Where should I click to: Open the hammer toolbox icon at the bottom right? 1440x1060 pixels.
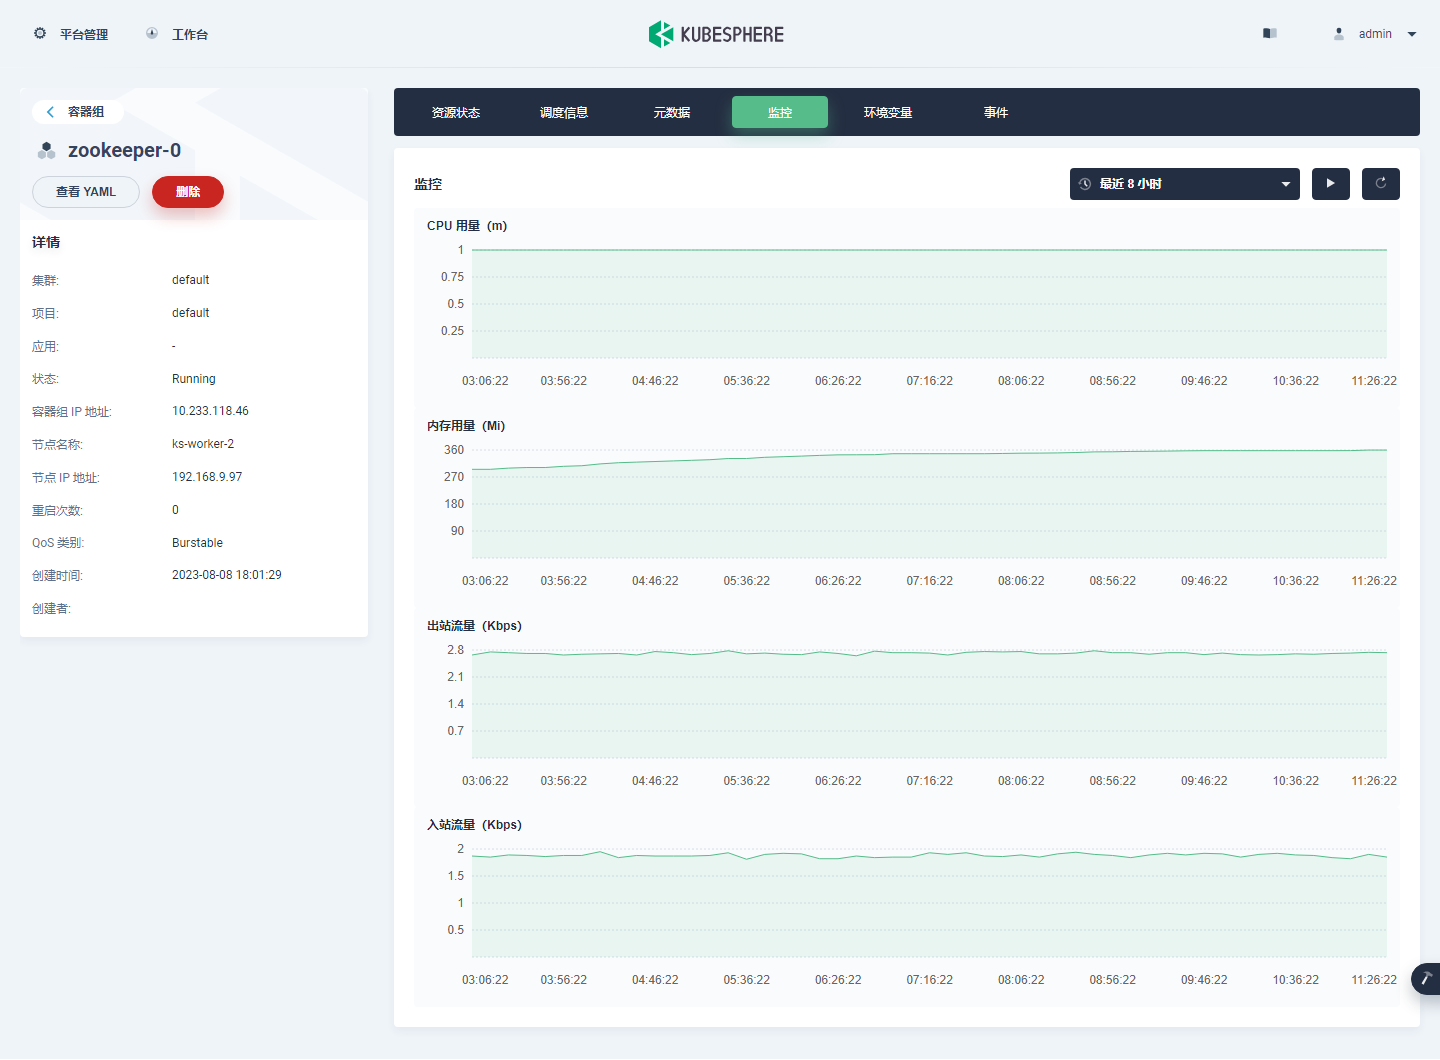pyautogui.click(x=1427, y=978)
